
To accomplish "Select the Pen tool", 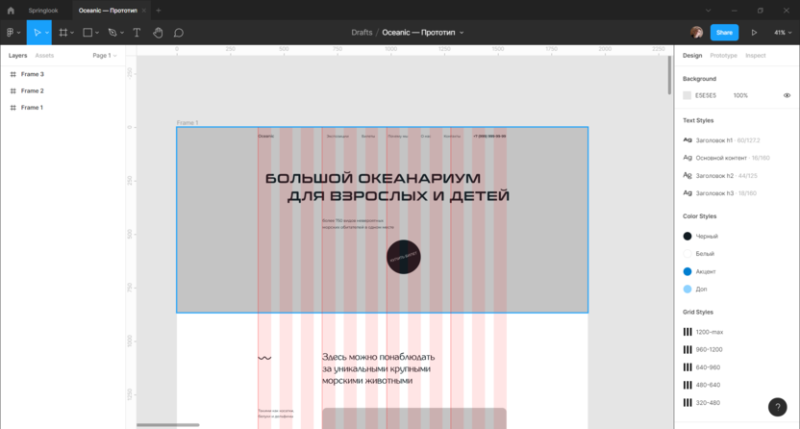I will (x=113, y=33).
